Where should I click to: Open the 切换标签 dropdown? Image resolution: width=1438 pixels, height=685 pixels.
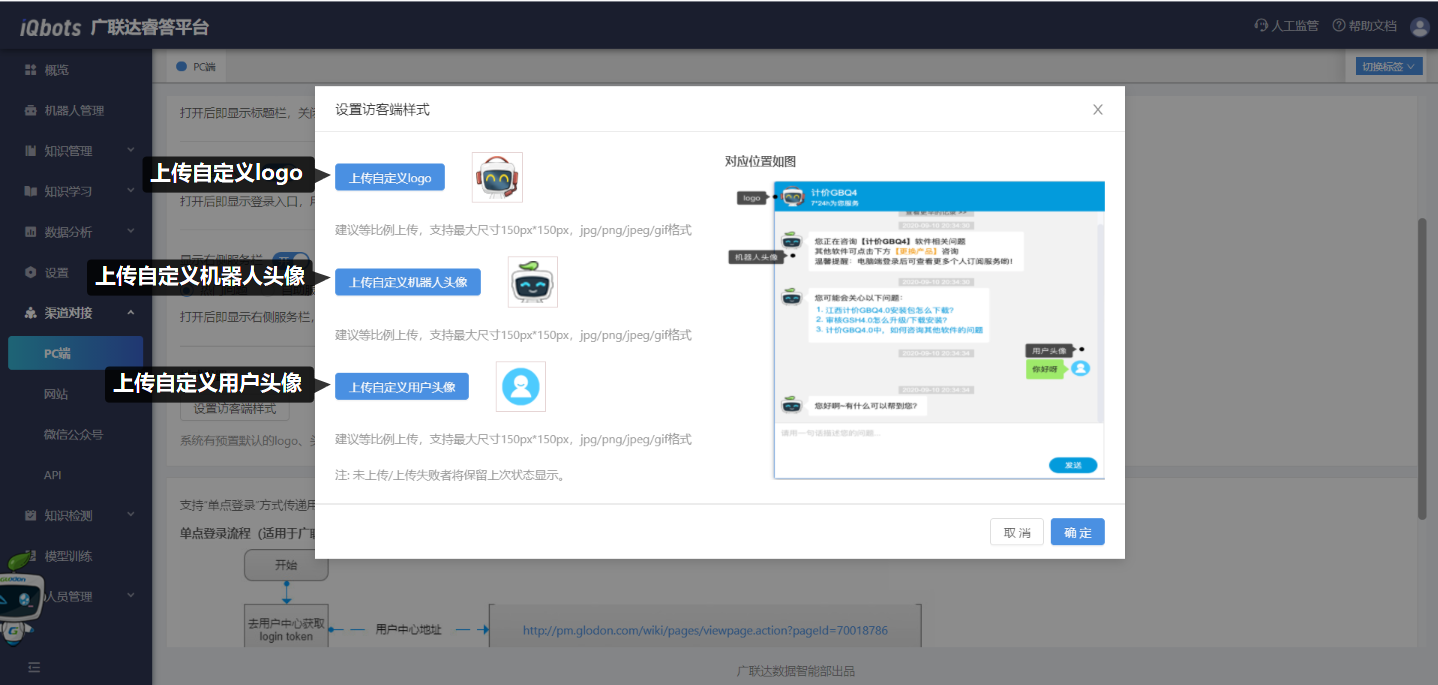(x=1385, y=67)
